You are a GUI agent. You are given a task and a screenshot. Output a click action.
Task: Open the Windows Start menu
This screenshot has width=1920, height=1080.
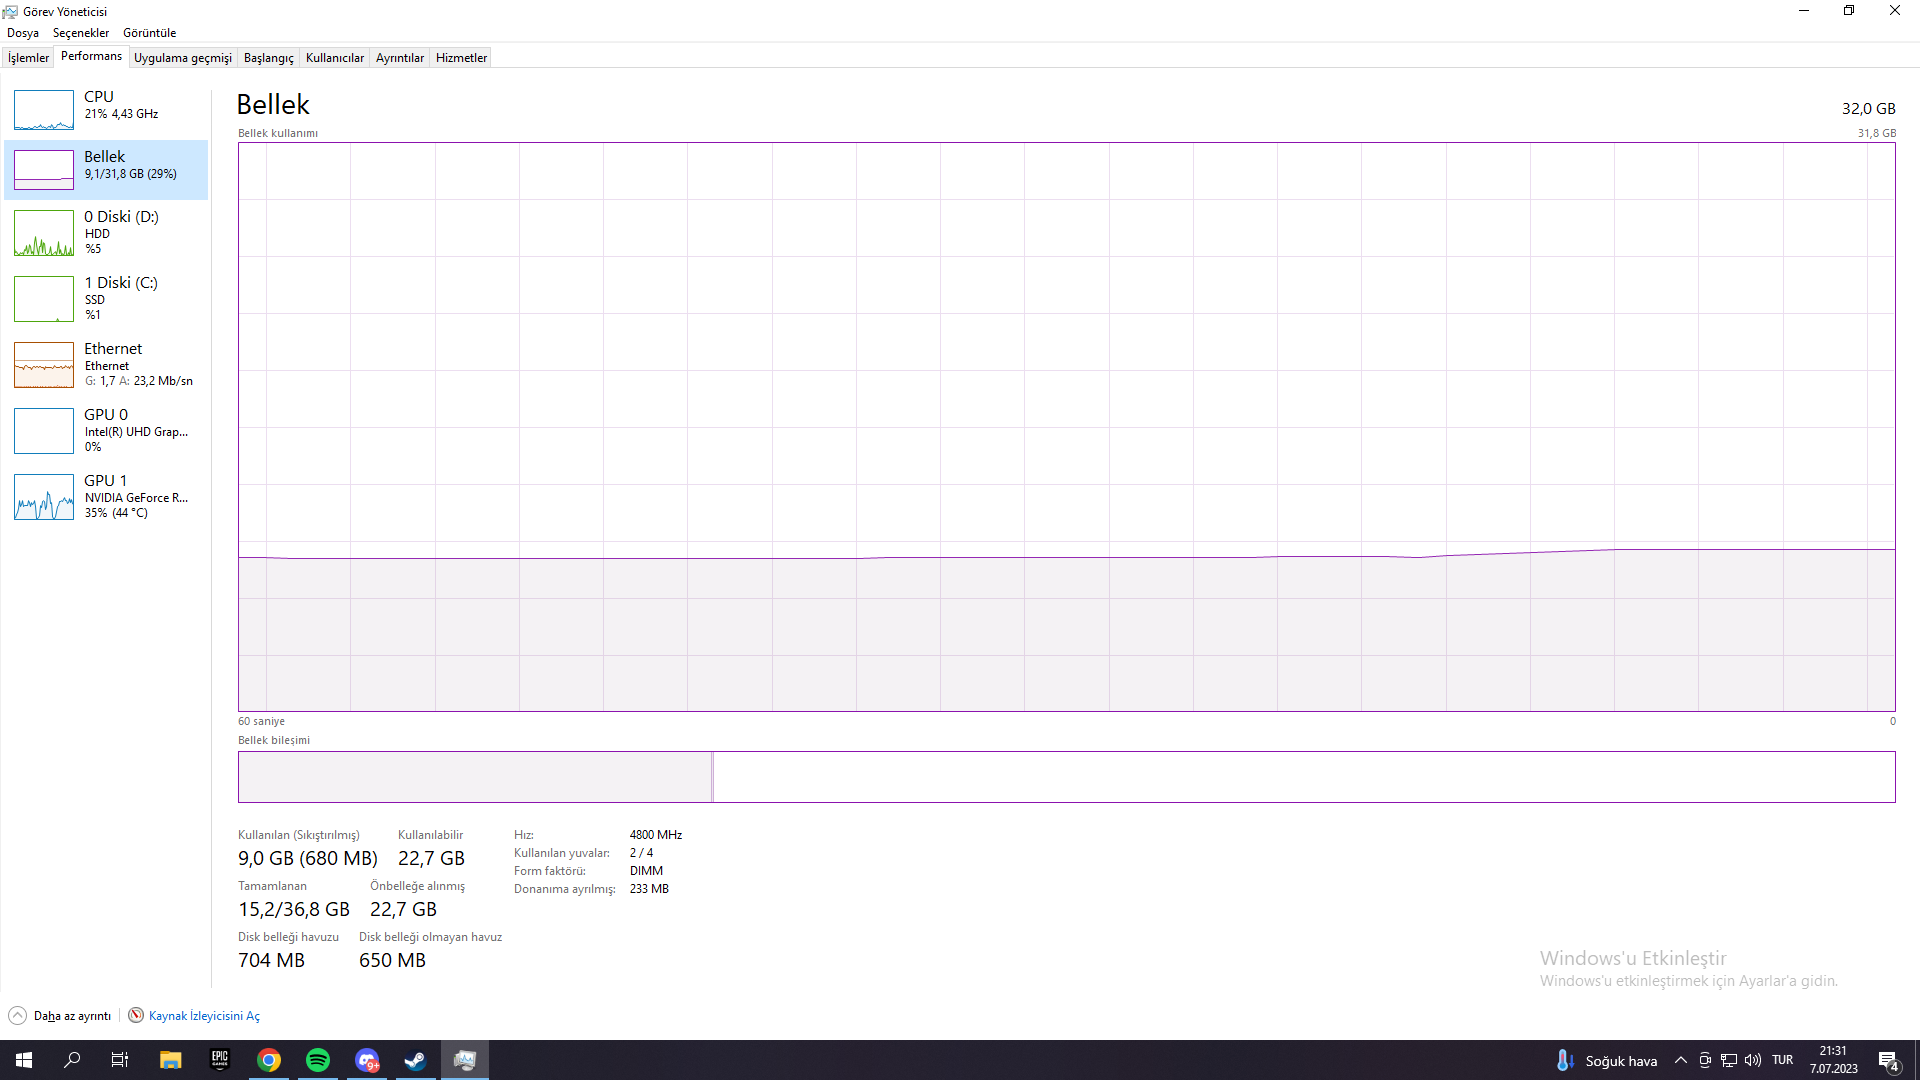pos(24,1060)
